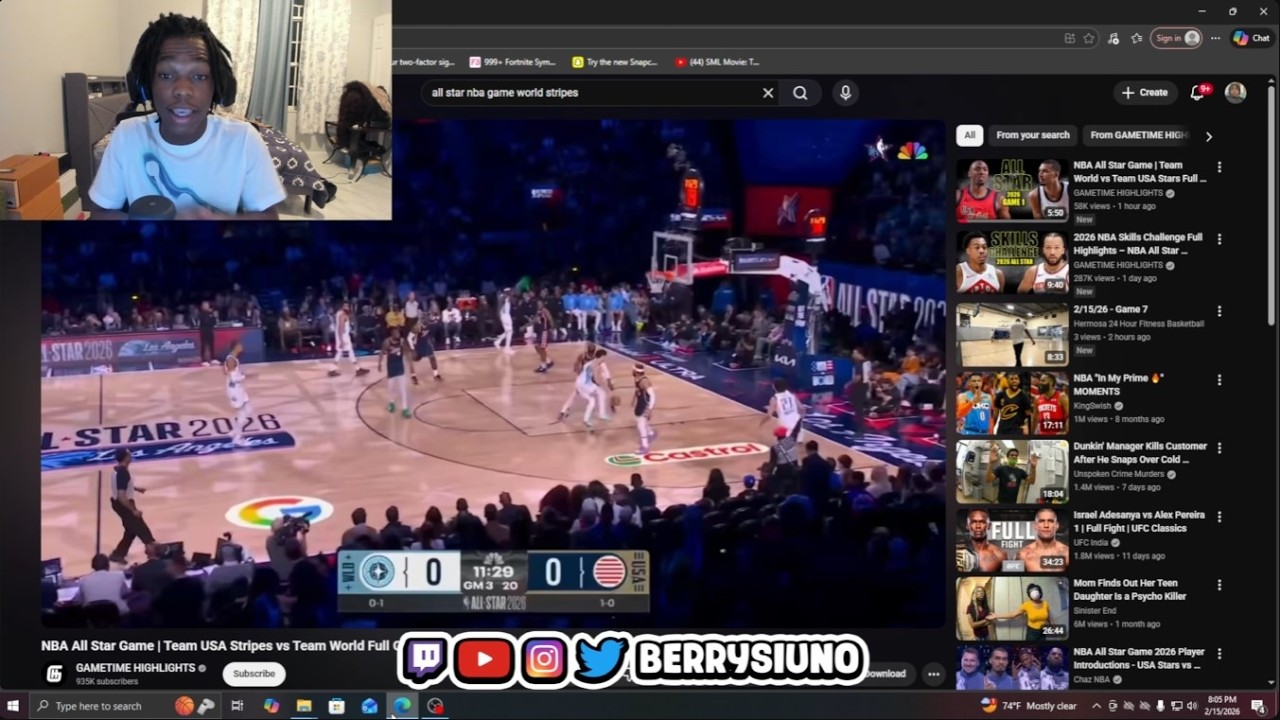Open options for 'NBA In My Prime' video
Image resolution: width=1280 pixels, height=720 pixels.
1219,380
